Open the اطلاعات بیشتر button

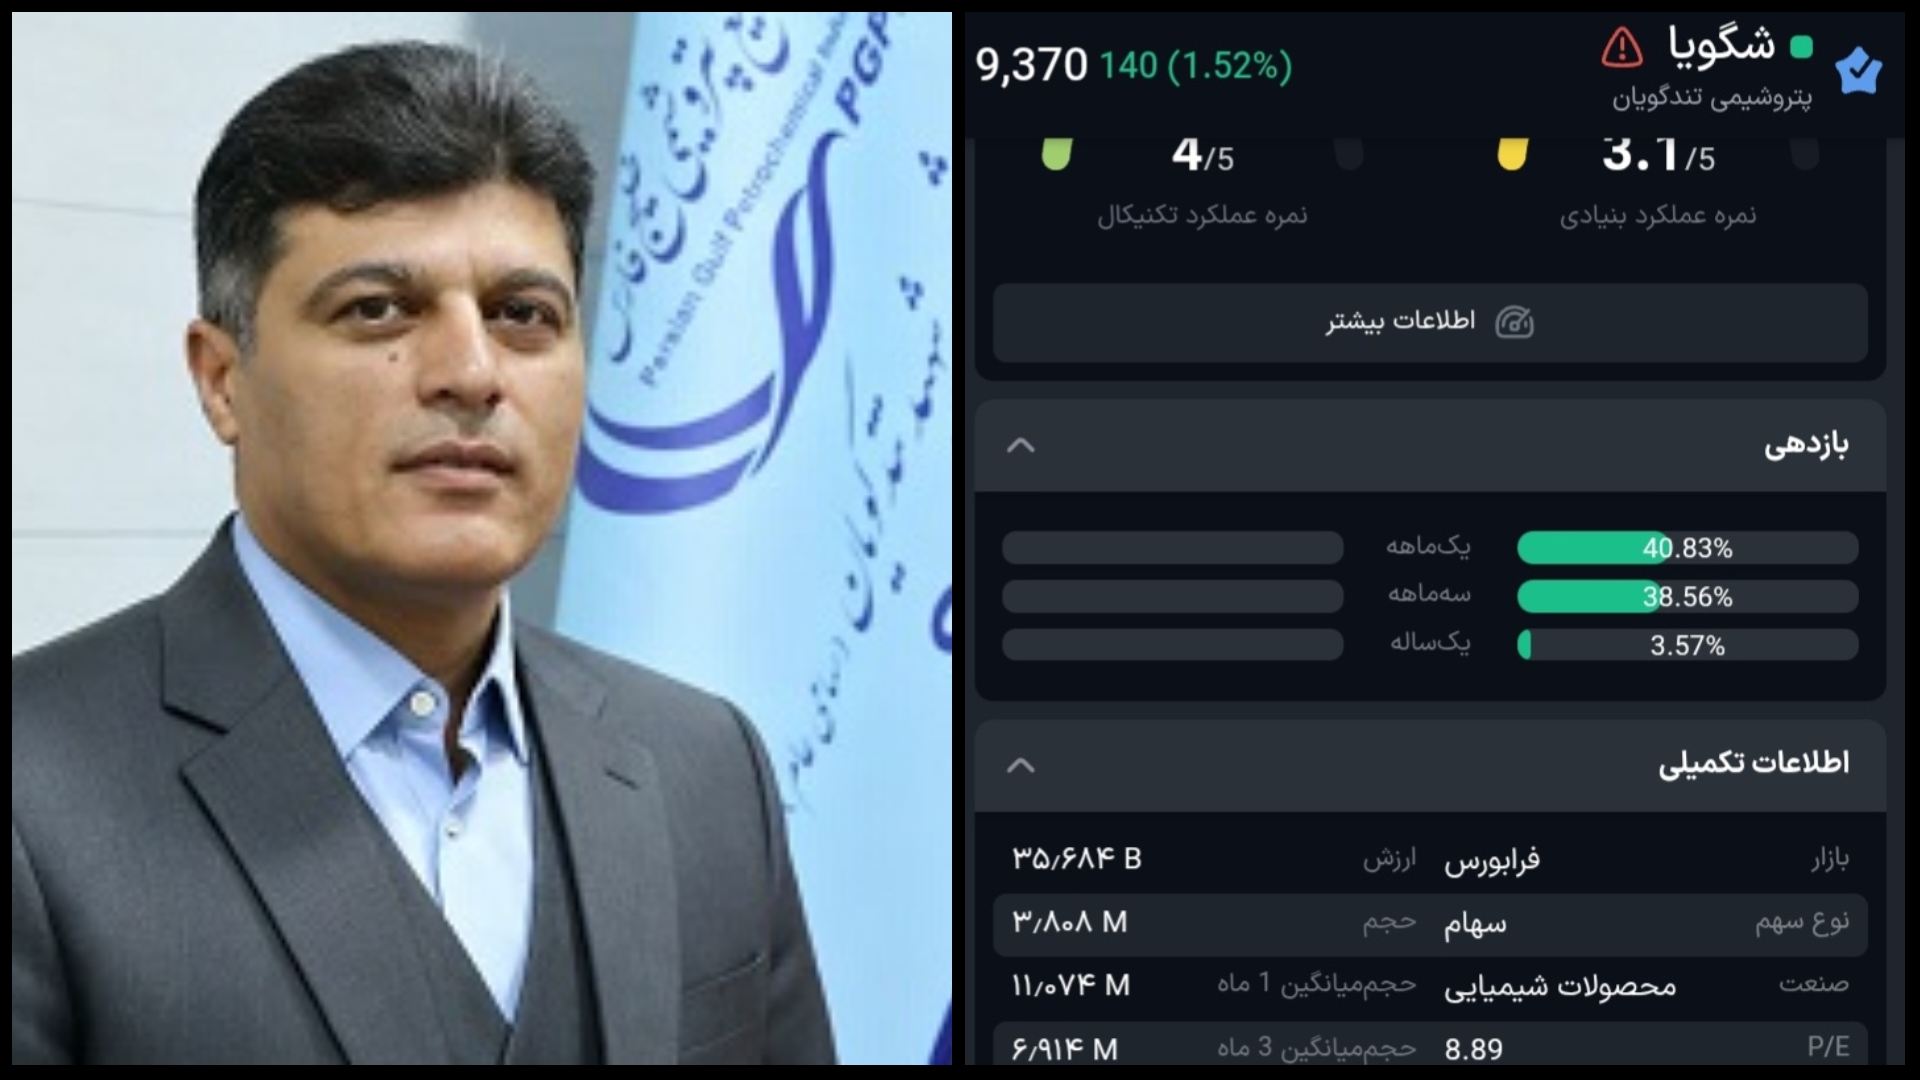pos(1430,322)
